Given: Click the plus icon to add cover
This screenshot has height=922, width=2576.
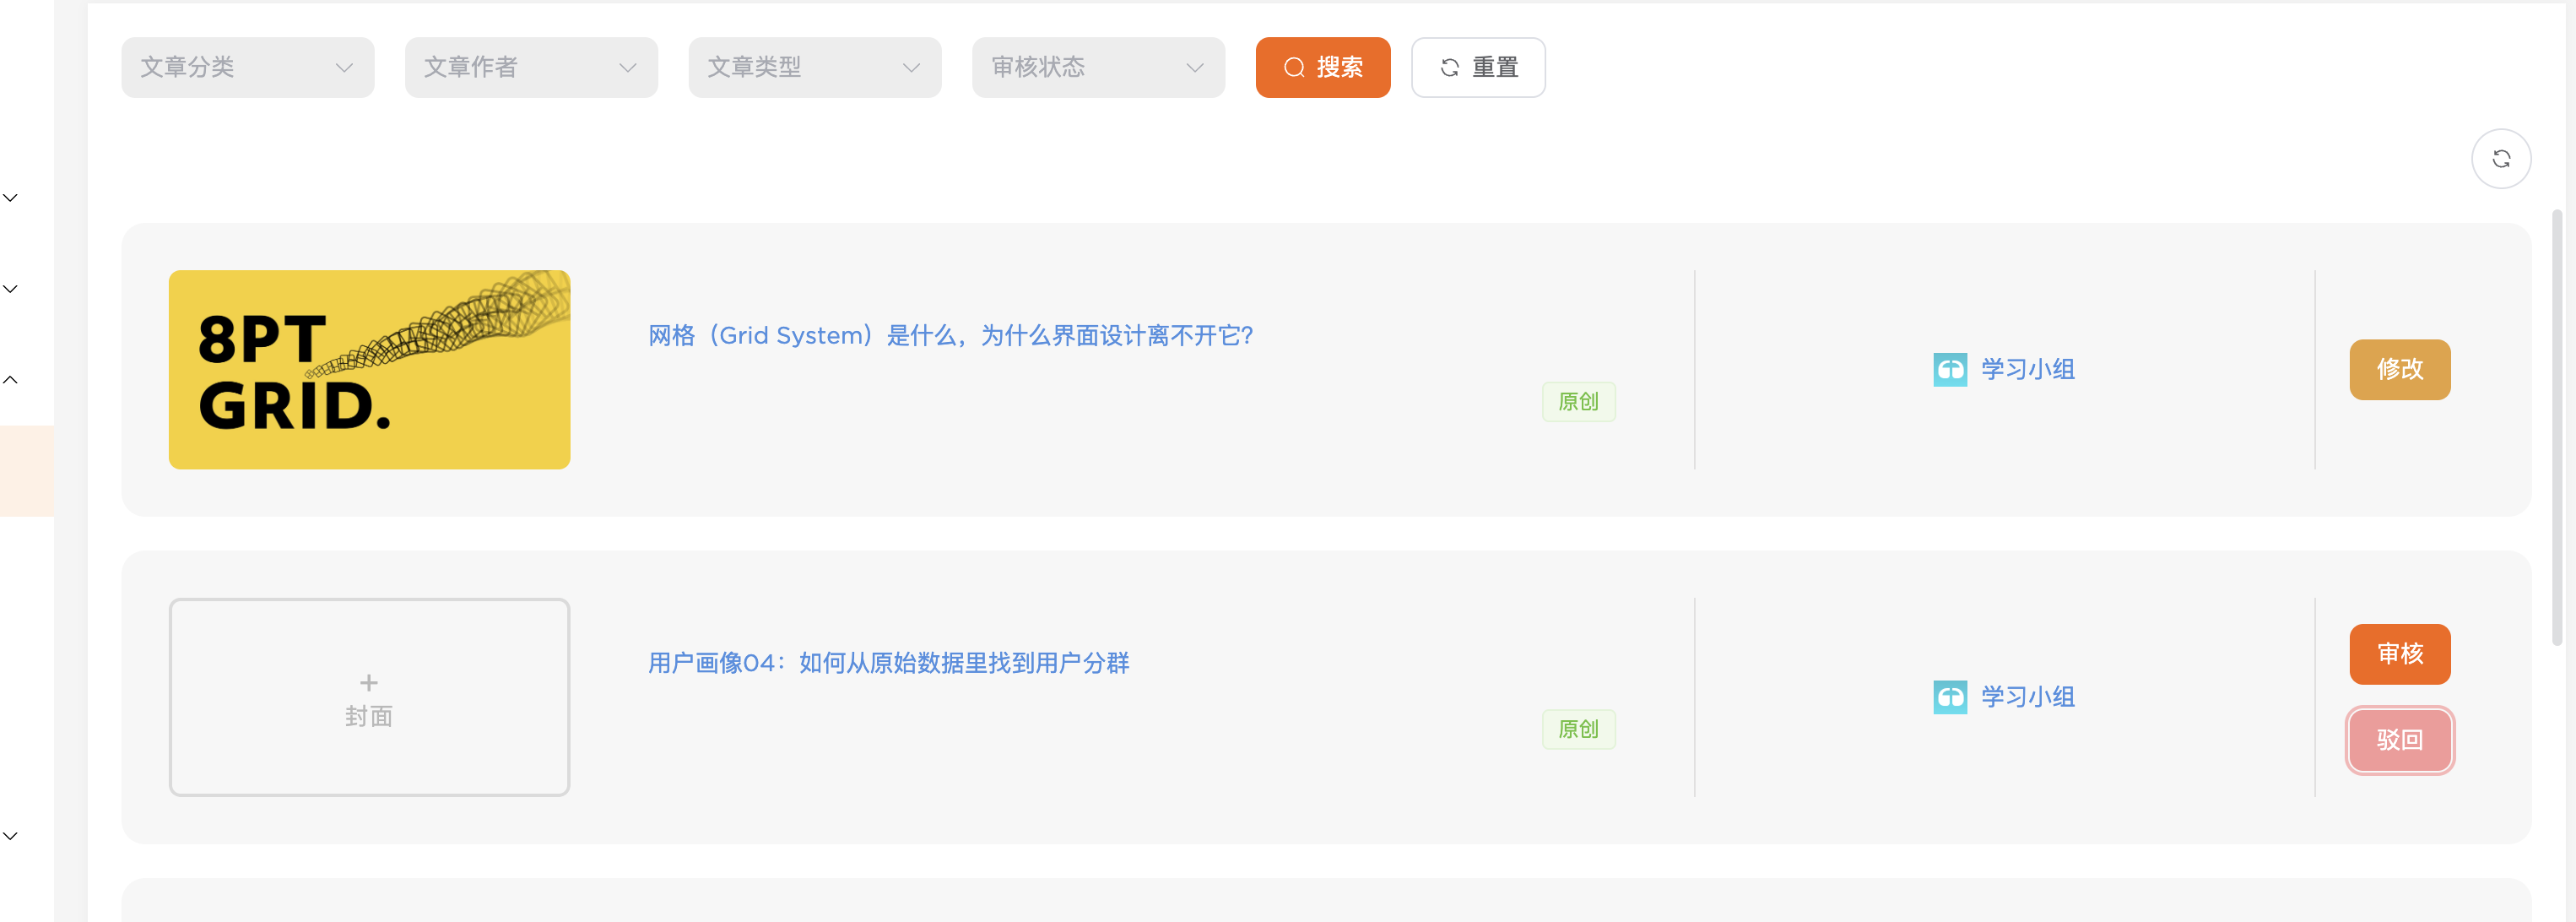Looking at the screenshot, I should point(369,683).
